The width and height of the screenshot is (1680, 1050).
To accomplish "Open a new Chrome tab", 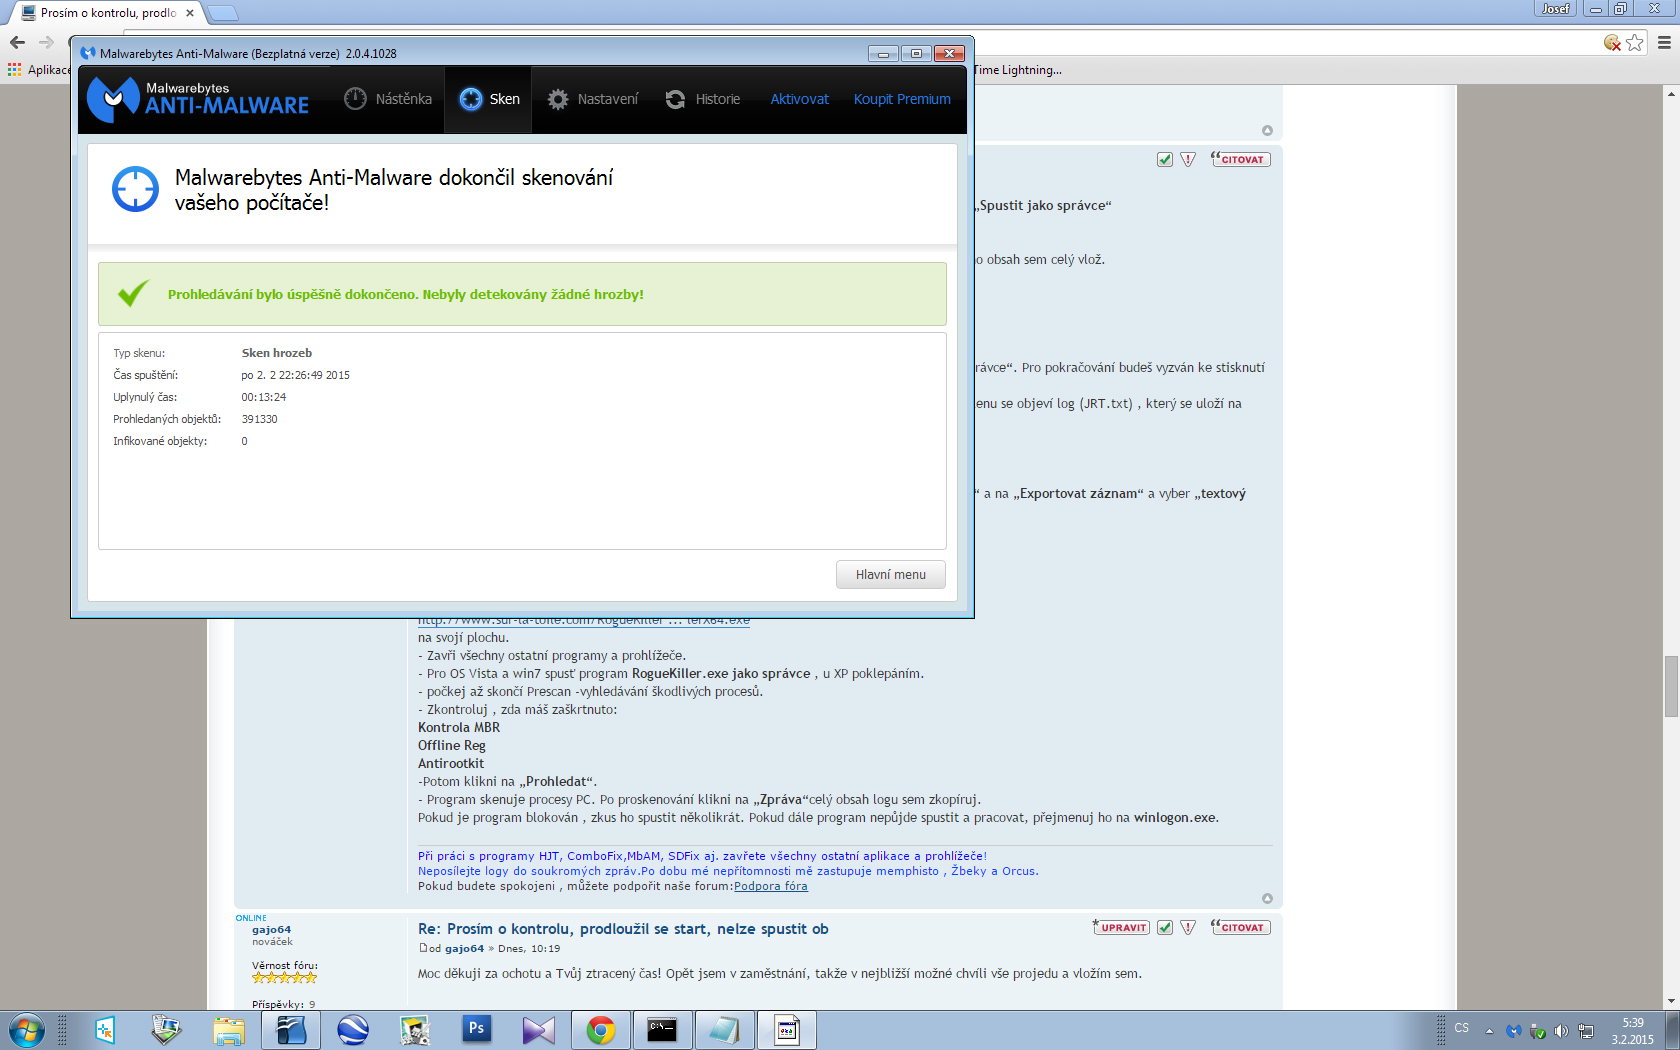I will [x=222, y=13].
